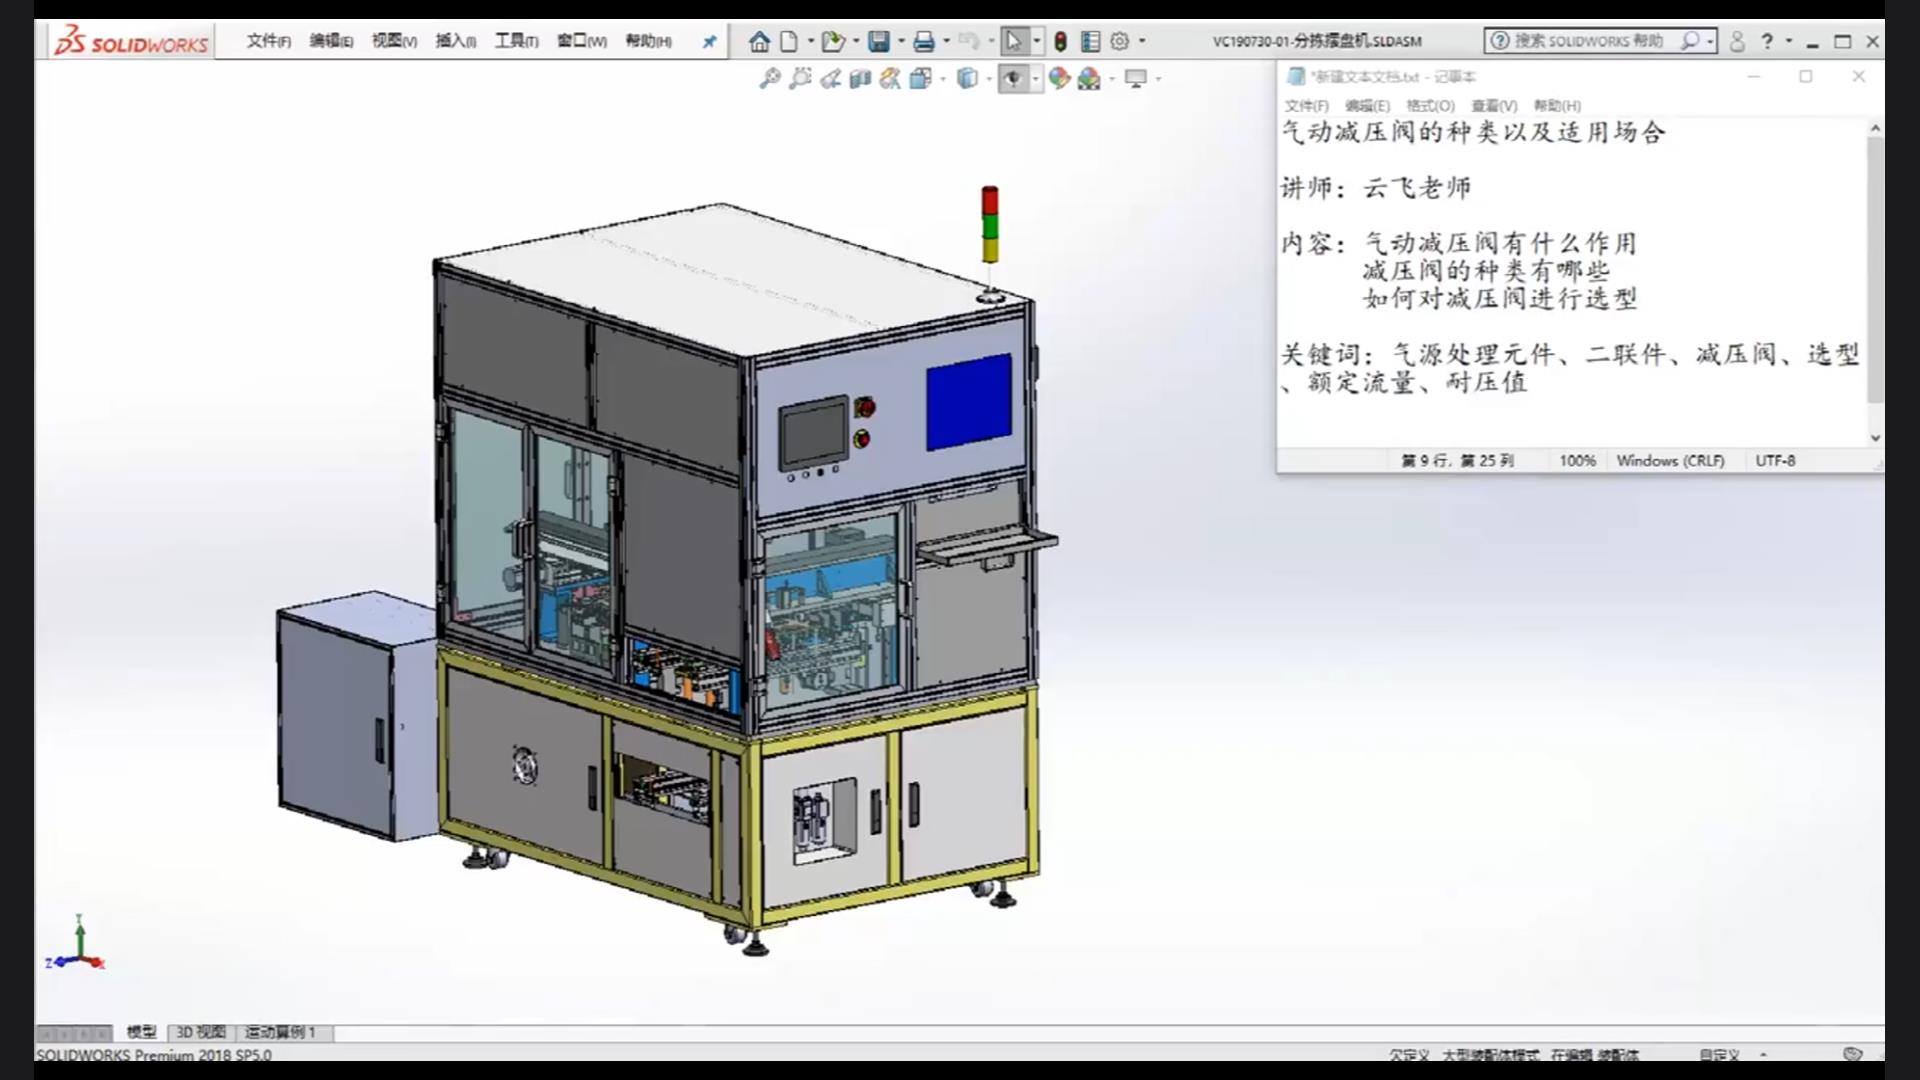Open Notepad 查看(V) menu
Screen dimensions: 1920x1080
click(x=1494, y=106)
